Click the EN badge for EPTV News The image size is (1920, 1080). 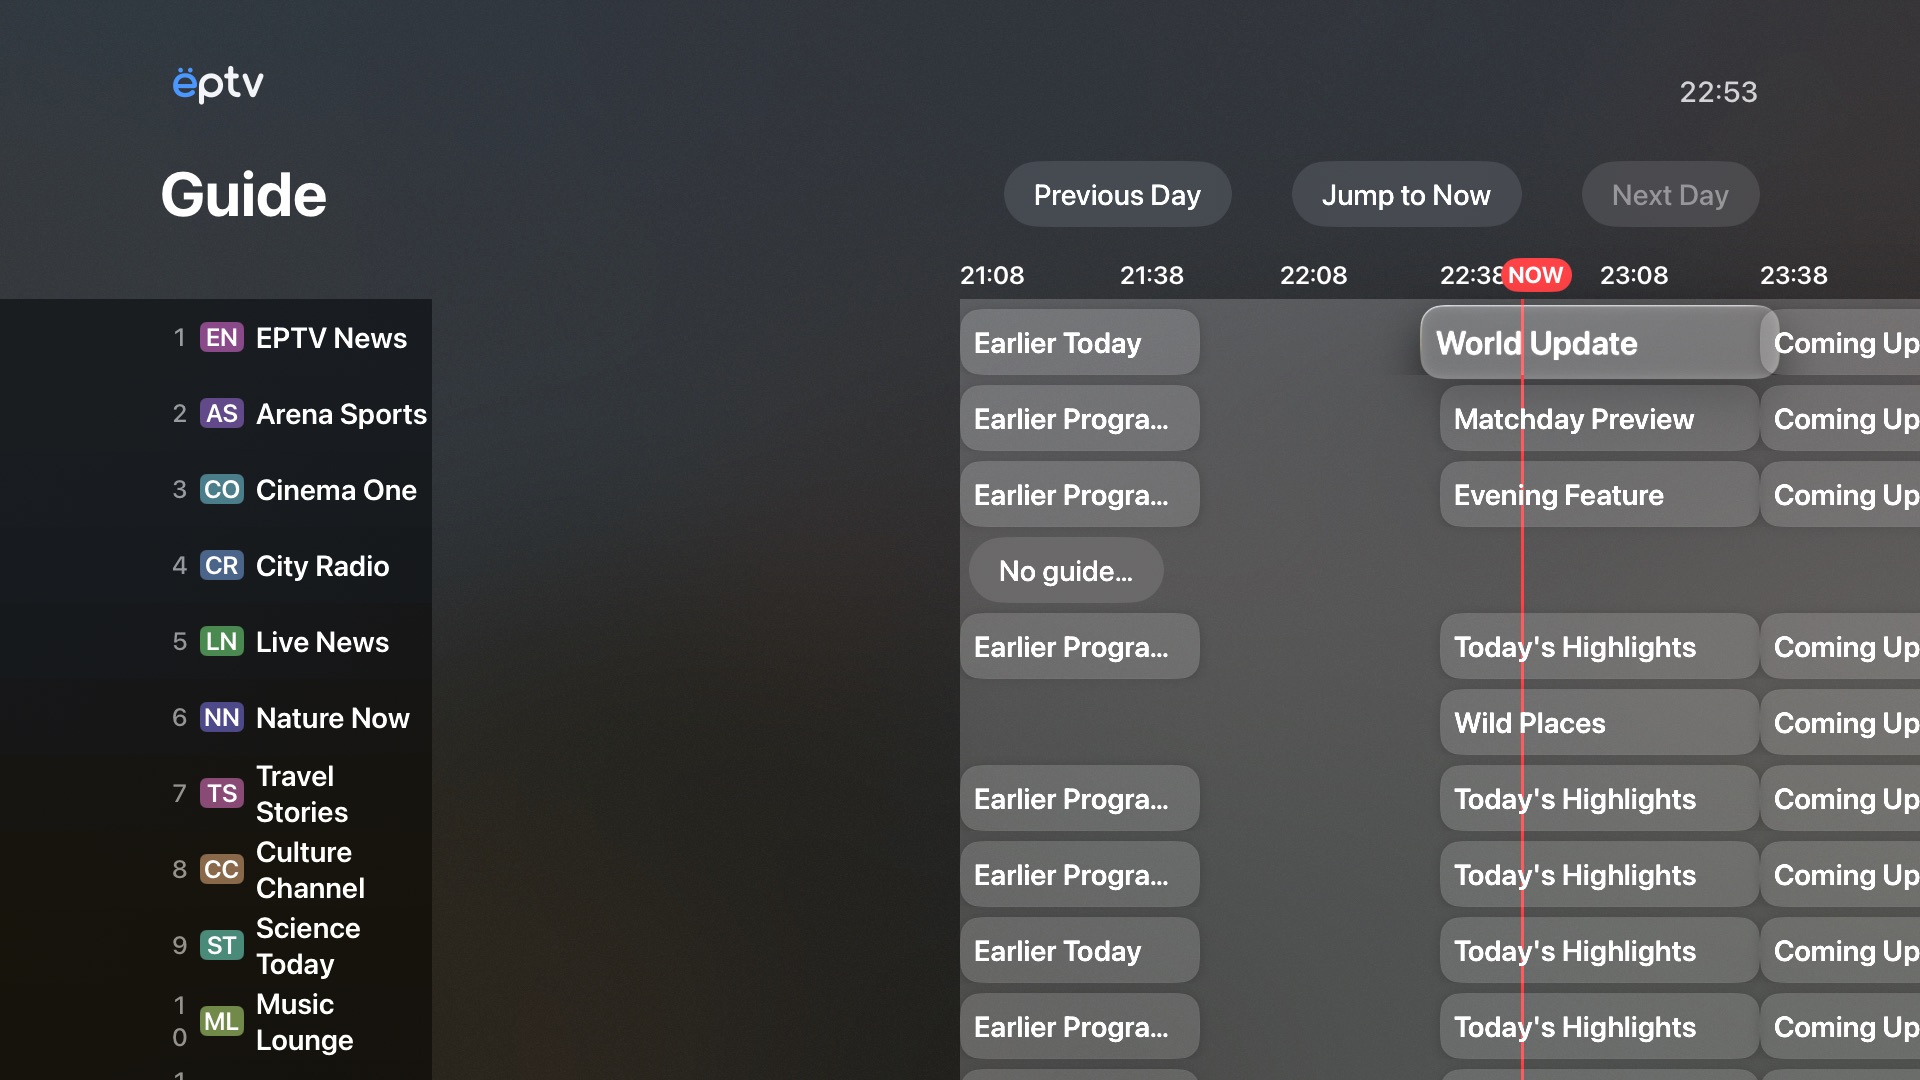pos(221,338)
